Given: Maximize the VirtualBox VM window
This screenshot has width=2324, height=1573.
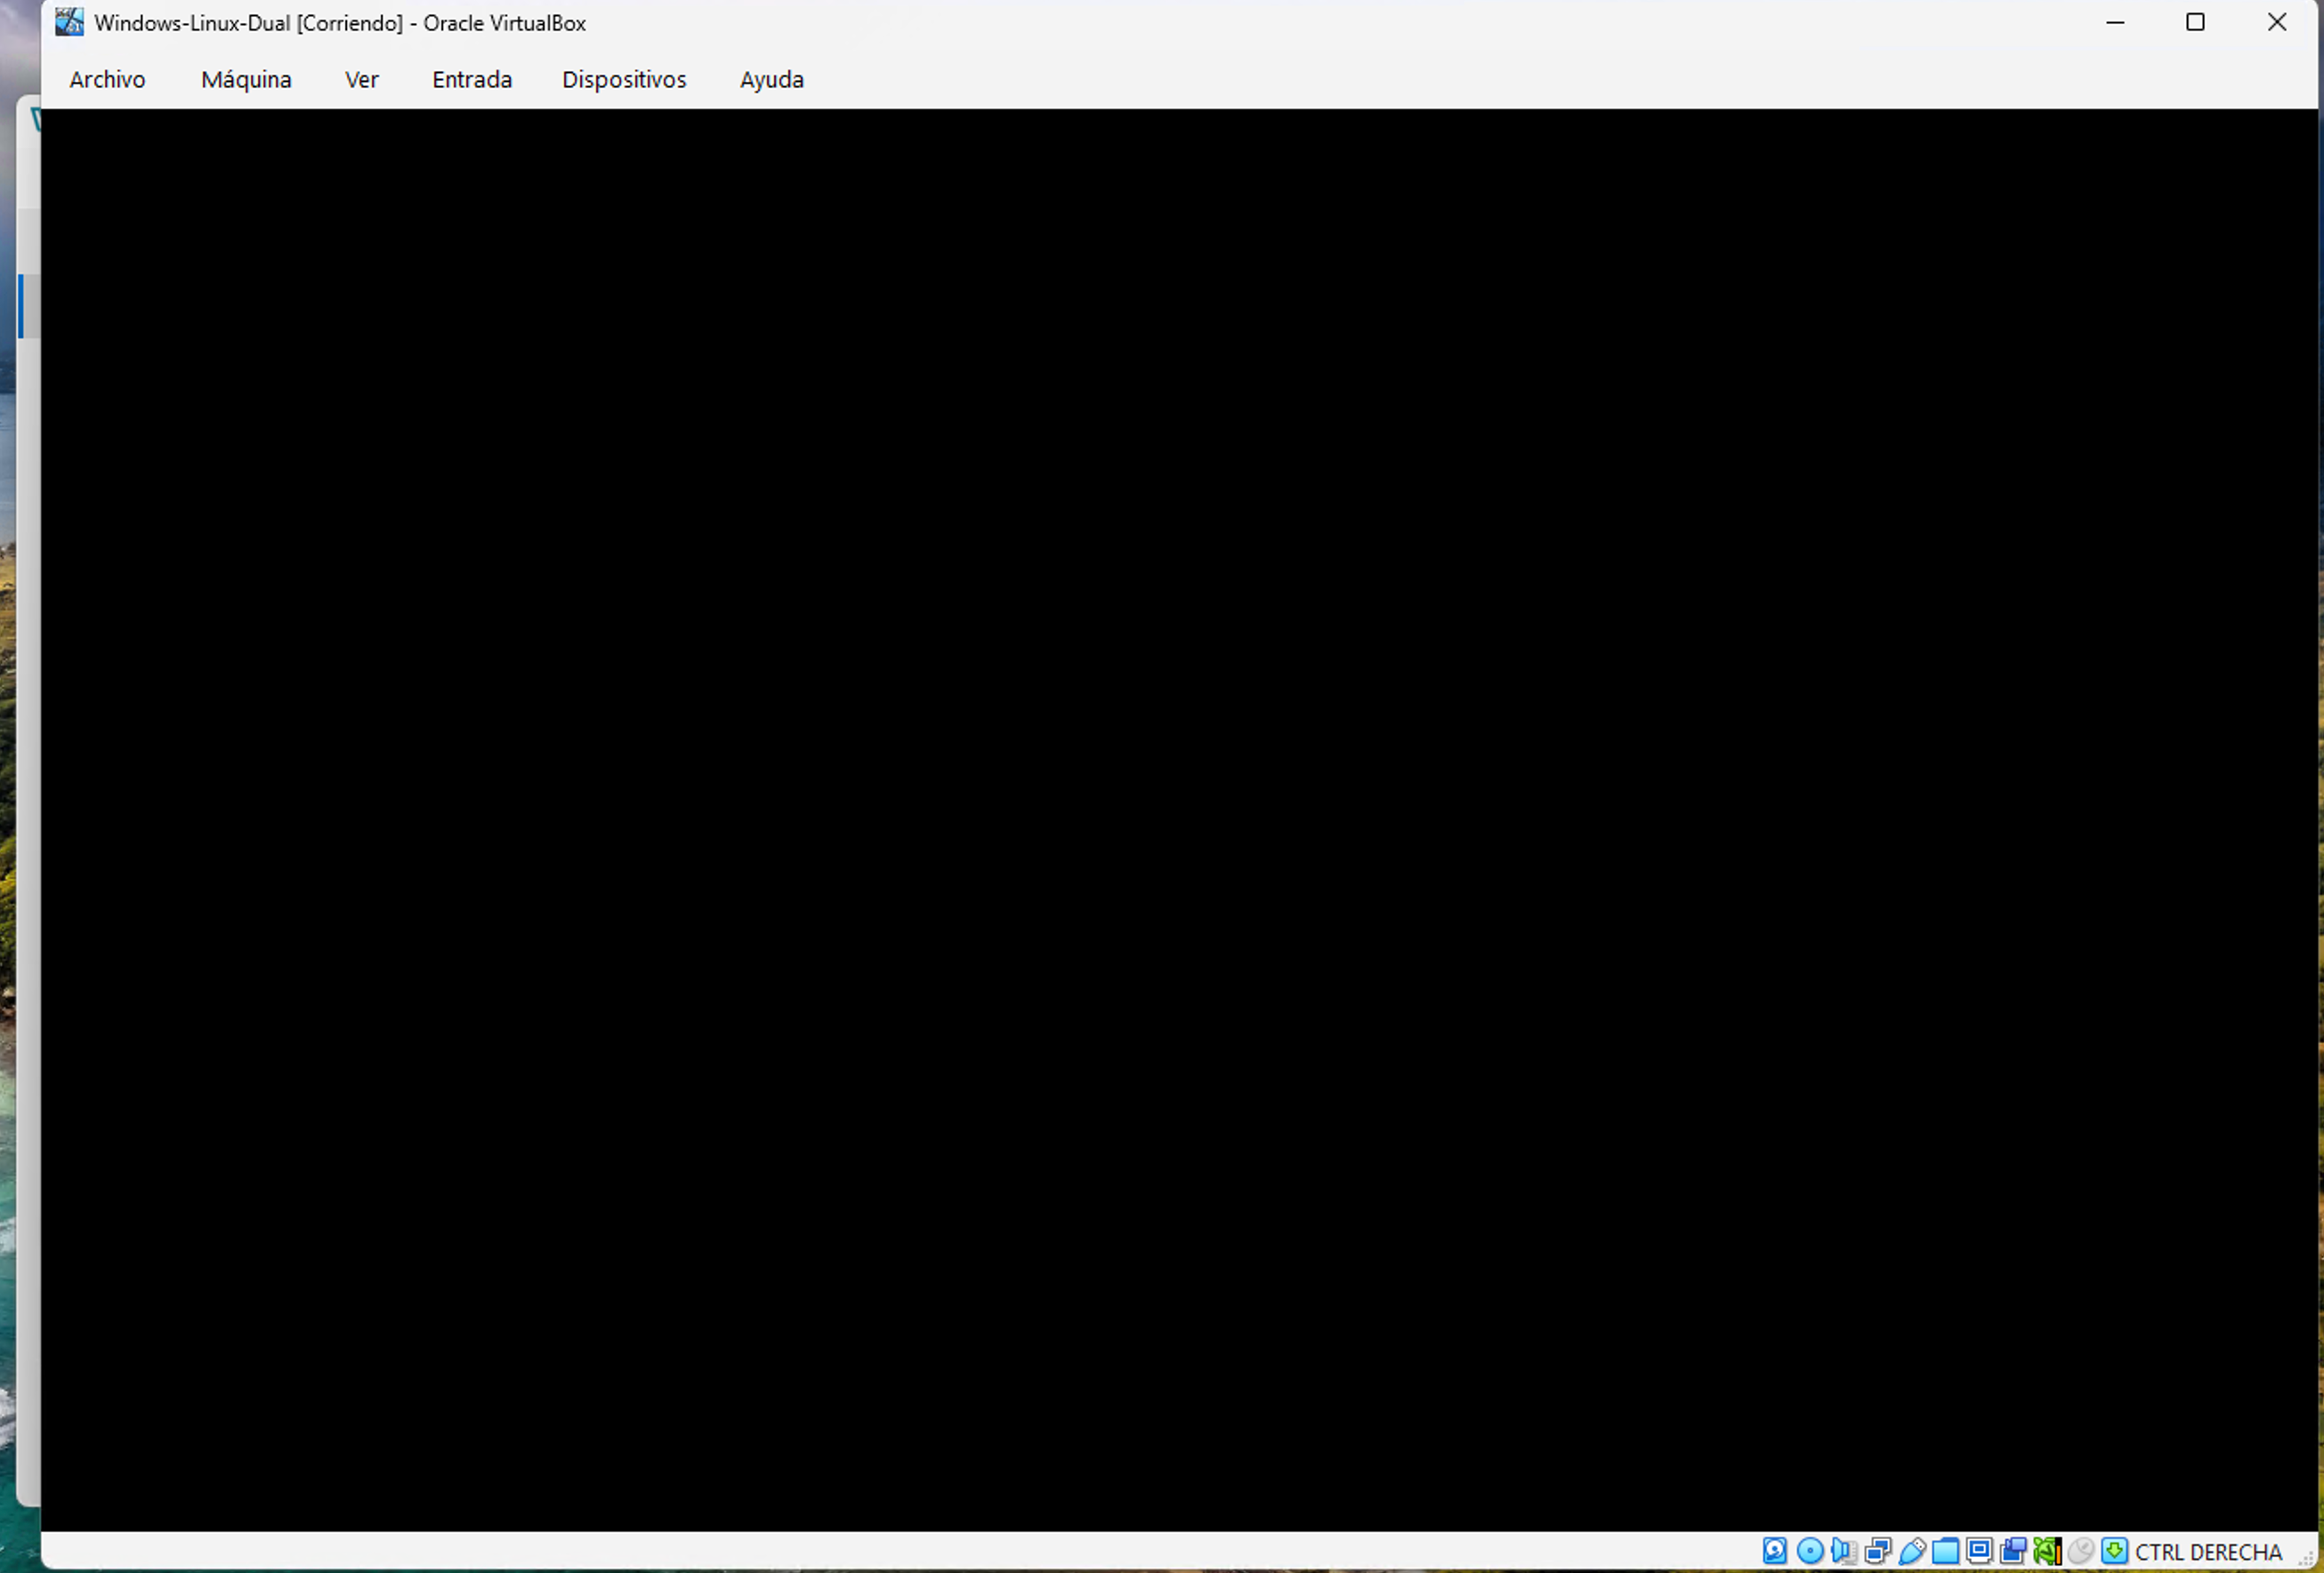Looking at the screenshot, I should click(2195, 22).
